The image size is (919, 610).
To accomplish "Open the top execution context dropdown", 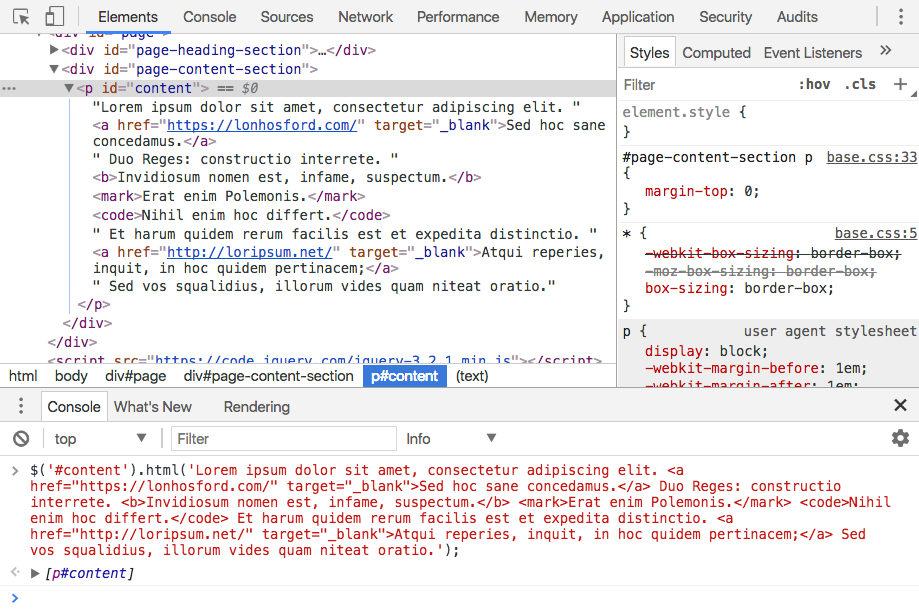I will click(100, 439).
